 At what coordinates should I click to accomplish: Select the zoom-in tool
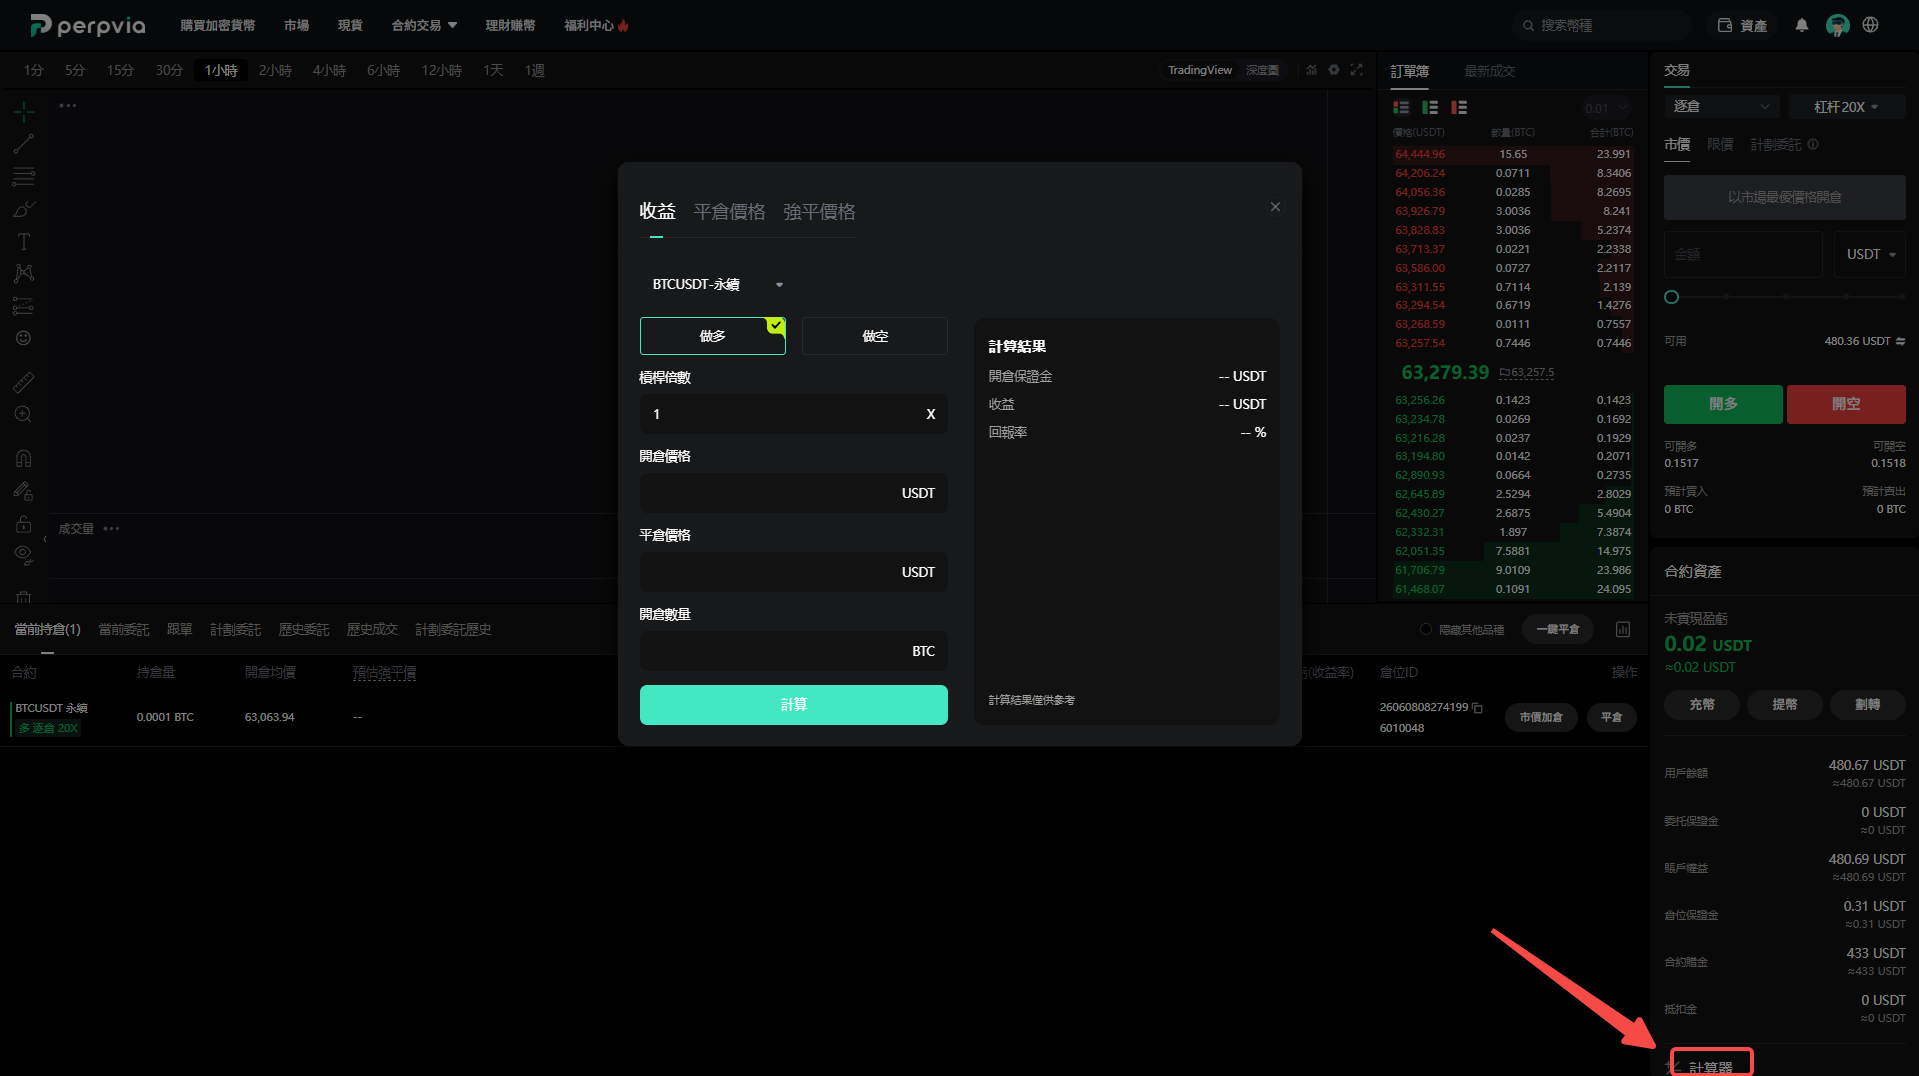coord(24,414)
